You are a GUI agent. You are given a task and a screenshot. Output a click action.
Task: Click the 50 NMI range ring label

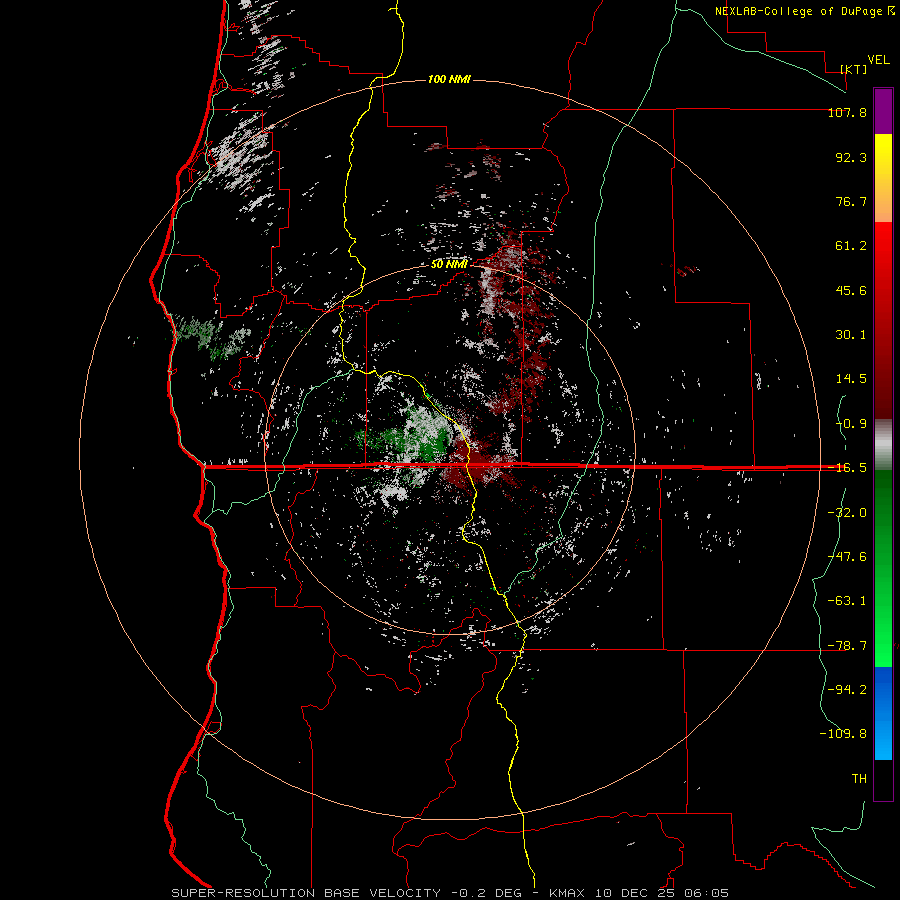pyautogui.click(x=449, y=264)
